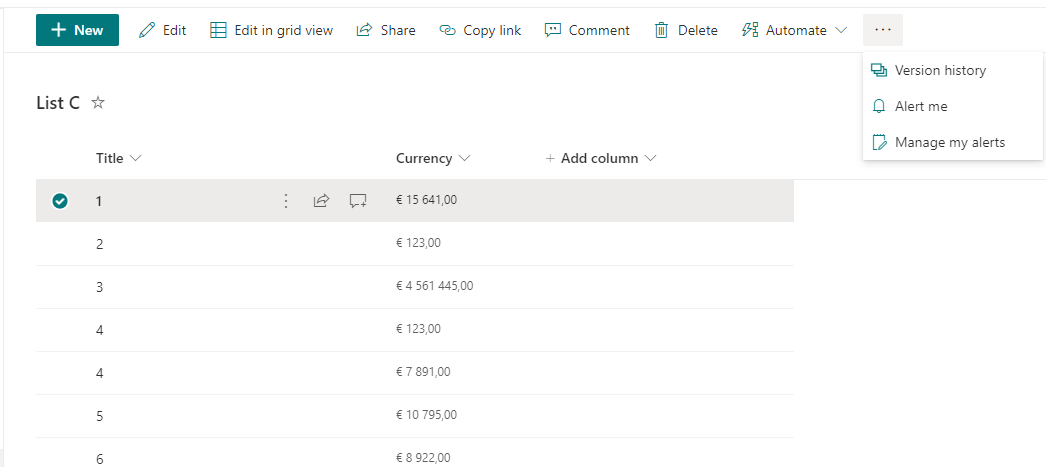Open the Comment pane
Image resolution: width=1046 pixels, height=467 pixels.
587,30
